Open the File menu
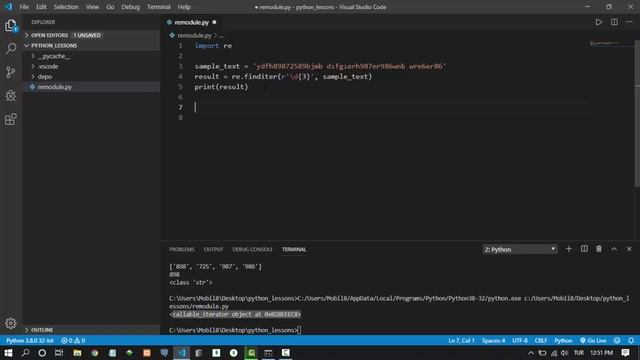Viewport: 640px width, 360px height. (x=24, y=7)
